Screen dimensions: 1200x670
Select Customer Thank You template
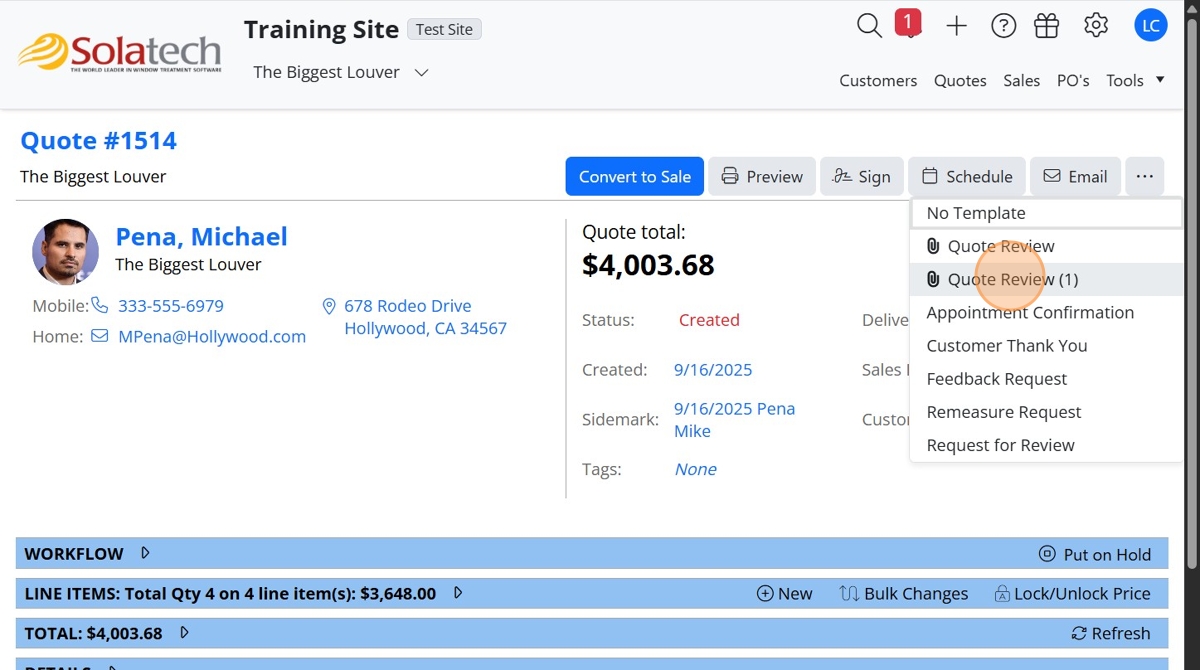(1046, 345)
